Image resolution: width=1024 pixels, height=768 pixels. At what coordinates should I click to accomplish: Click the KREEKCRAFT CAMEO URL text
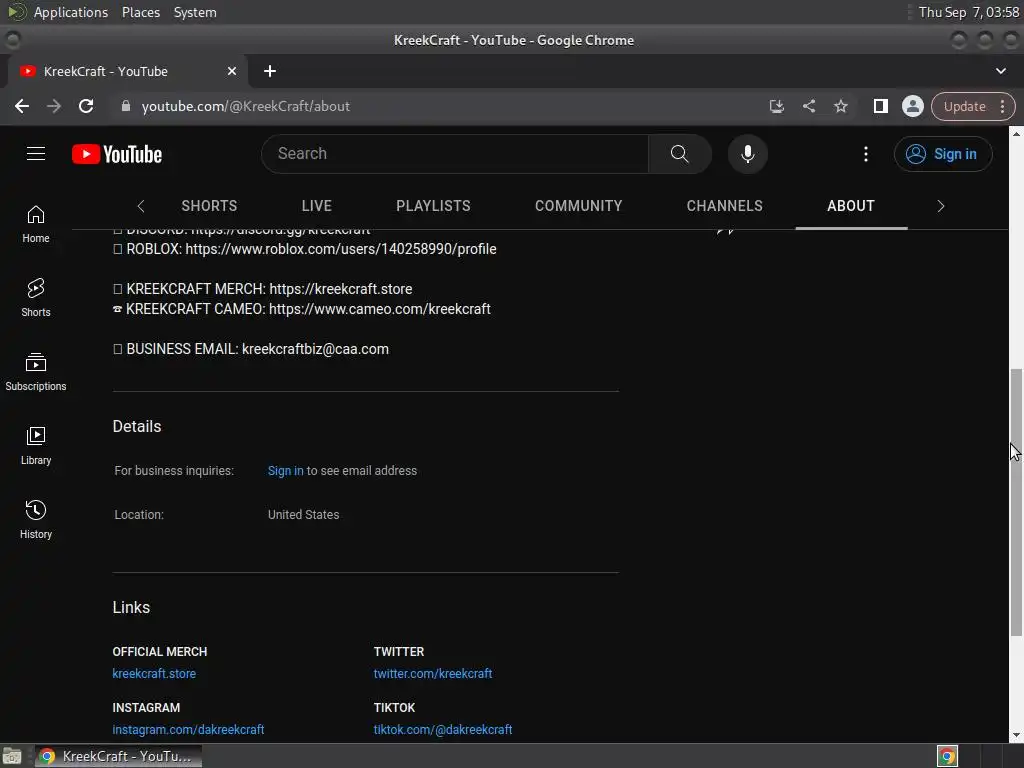pyautogui.click(x=379, y=309)
